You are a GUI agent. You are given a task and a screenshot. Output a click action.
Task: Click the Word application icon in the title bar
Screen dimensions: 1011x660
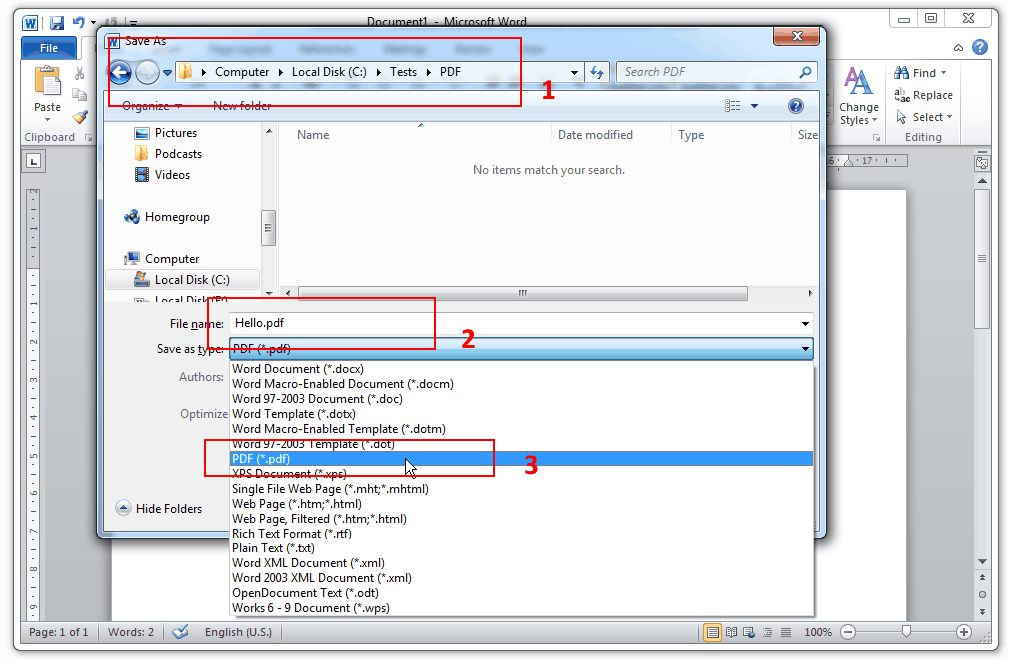30,24
